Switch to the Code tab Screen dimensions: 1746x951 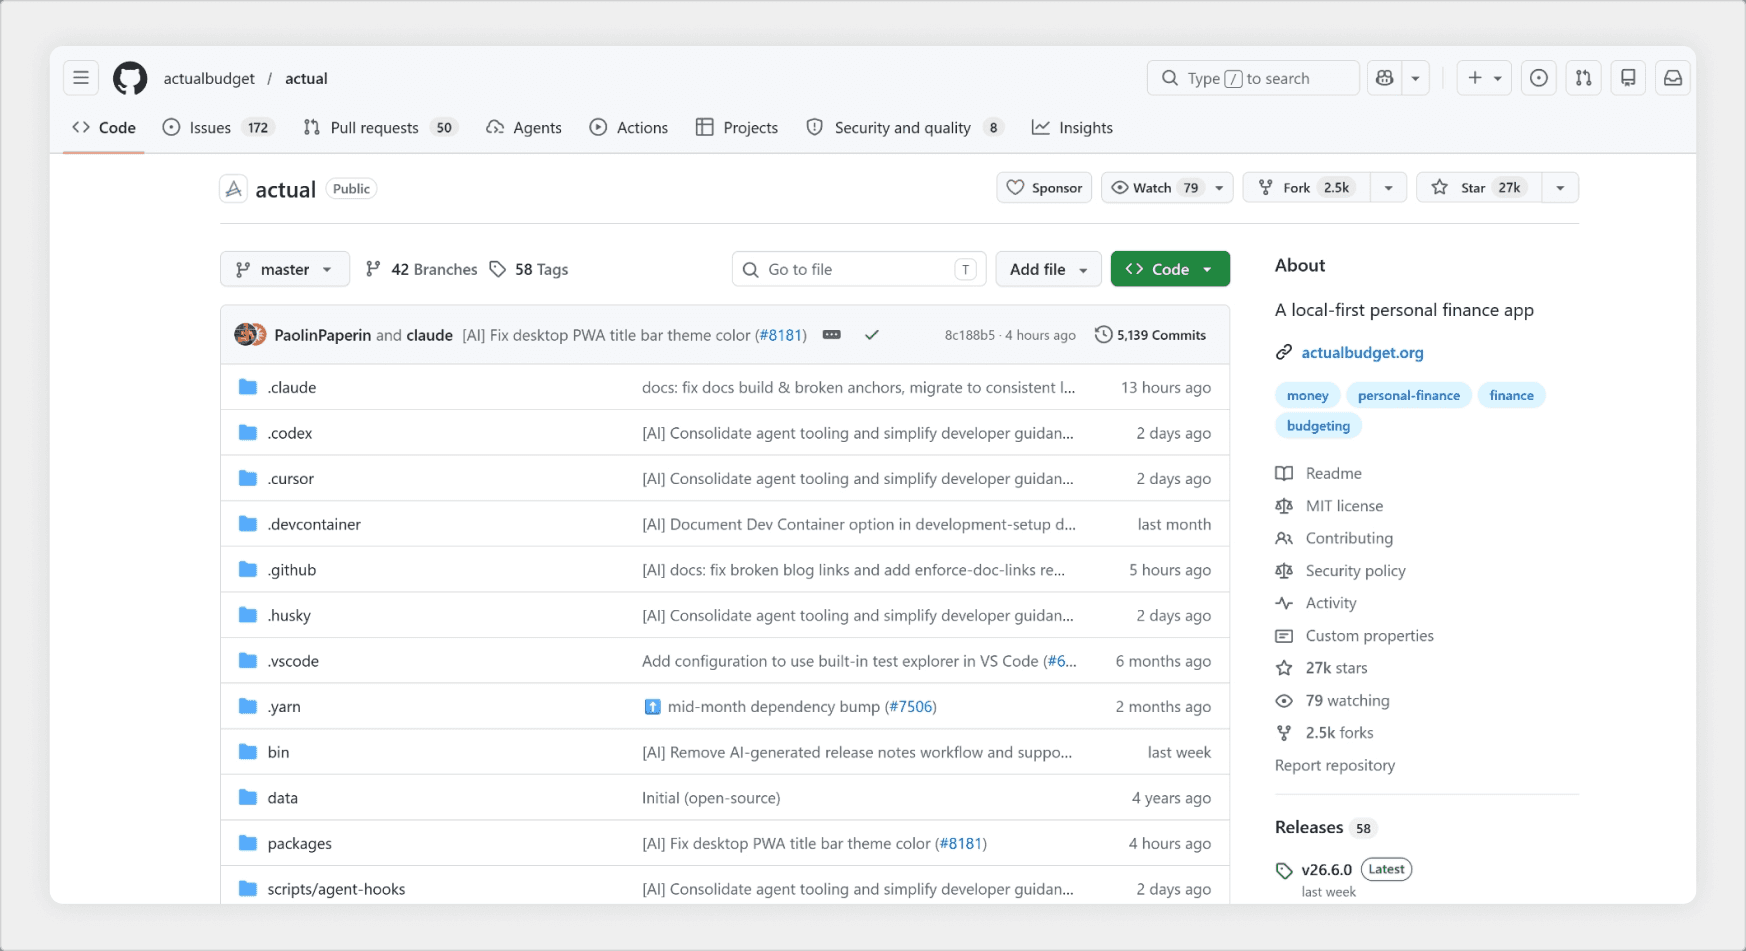coord(104,128)
